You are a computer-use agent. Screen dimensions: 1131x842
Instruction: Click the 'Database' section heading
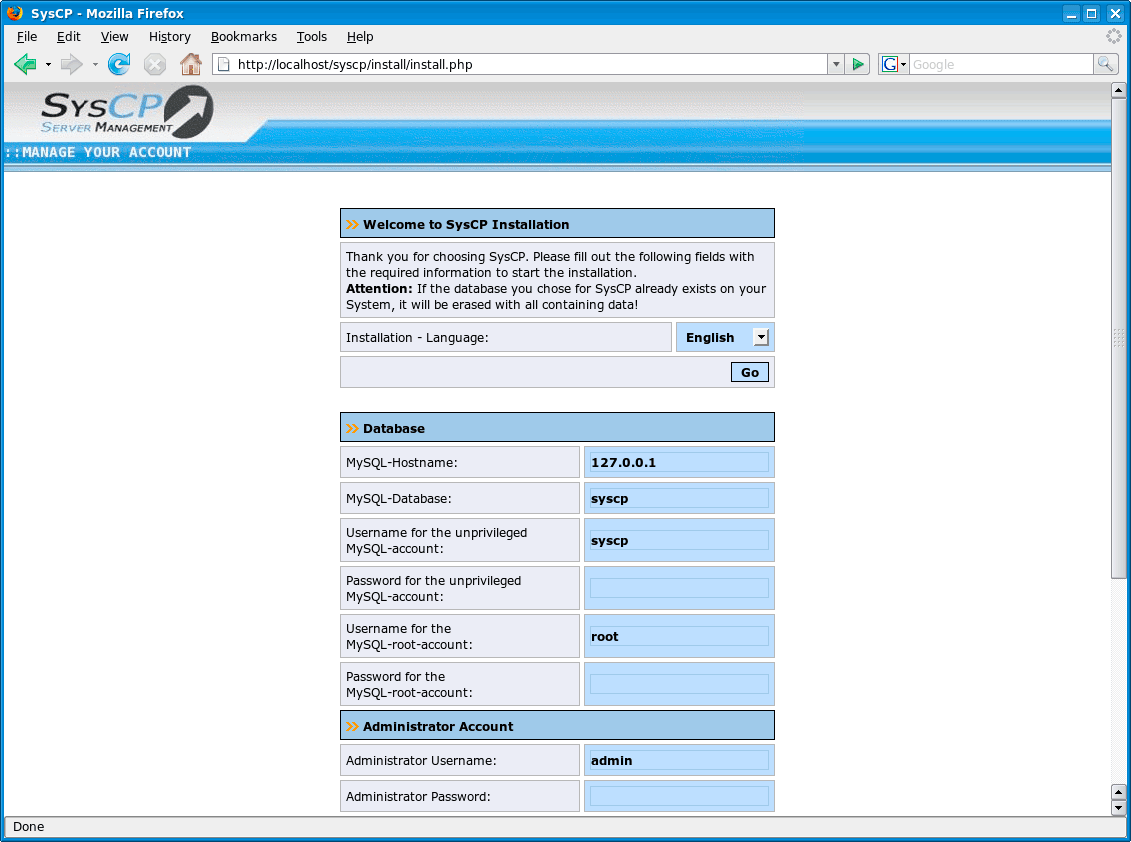(x=394, y=429)
